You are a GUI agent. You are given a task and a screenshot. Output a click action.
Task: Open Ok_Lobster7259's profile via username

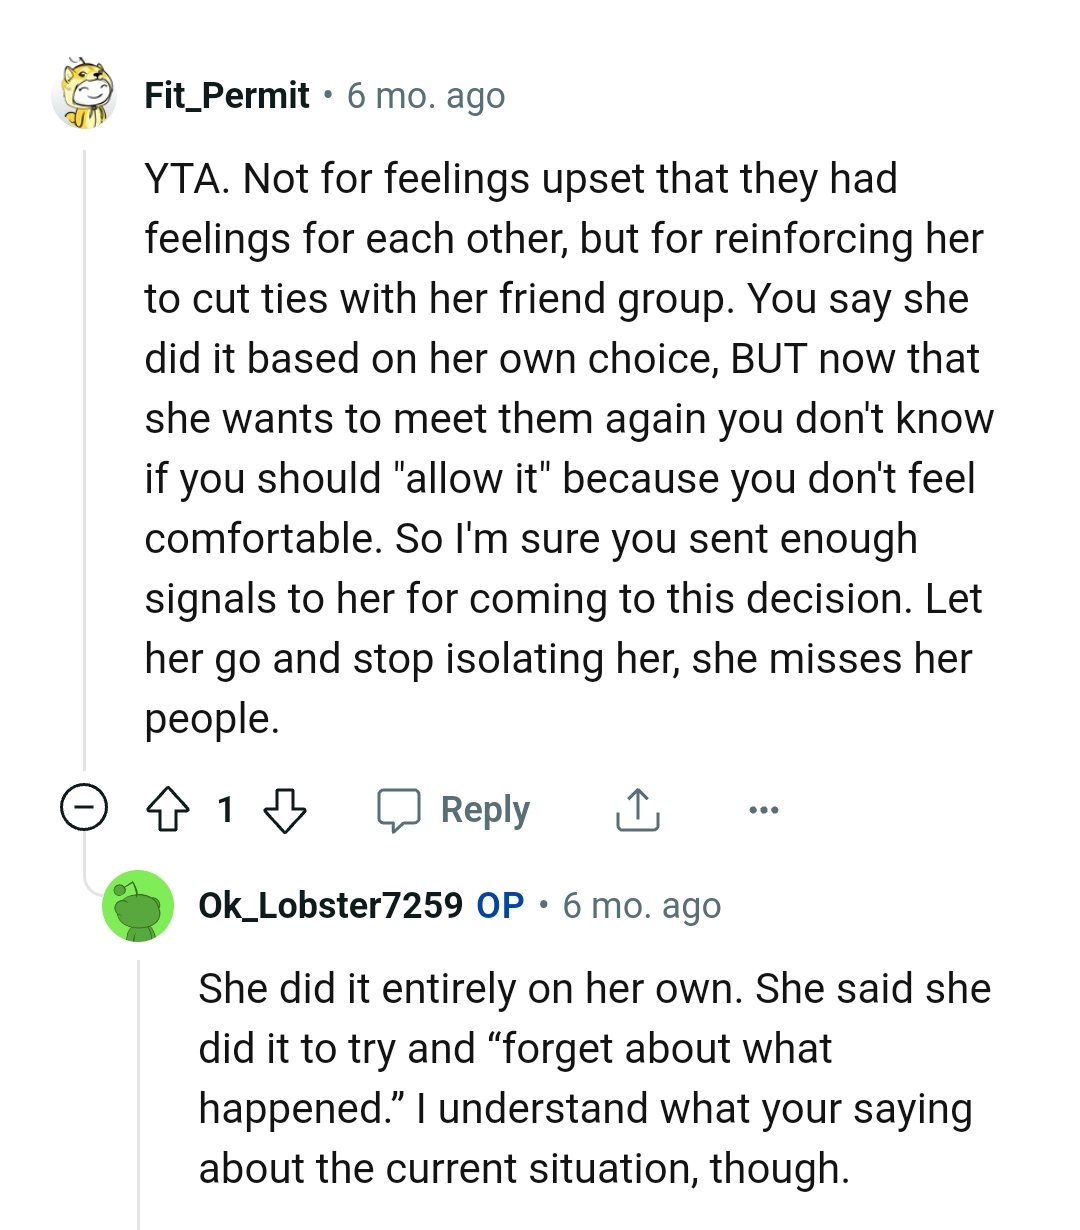[330, 905]
